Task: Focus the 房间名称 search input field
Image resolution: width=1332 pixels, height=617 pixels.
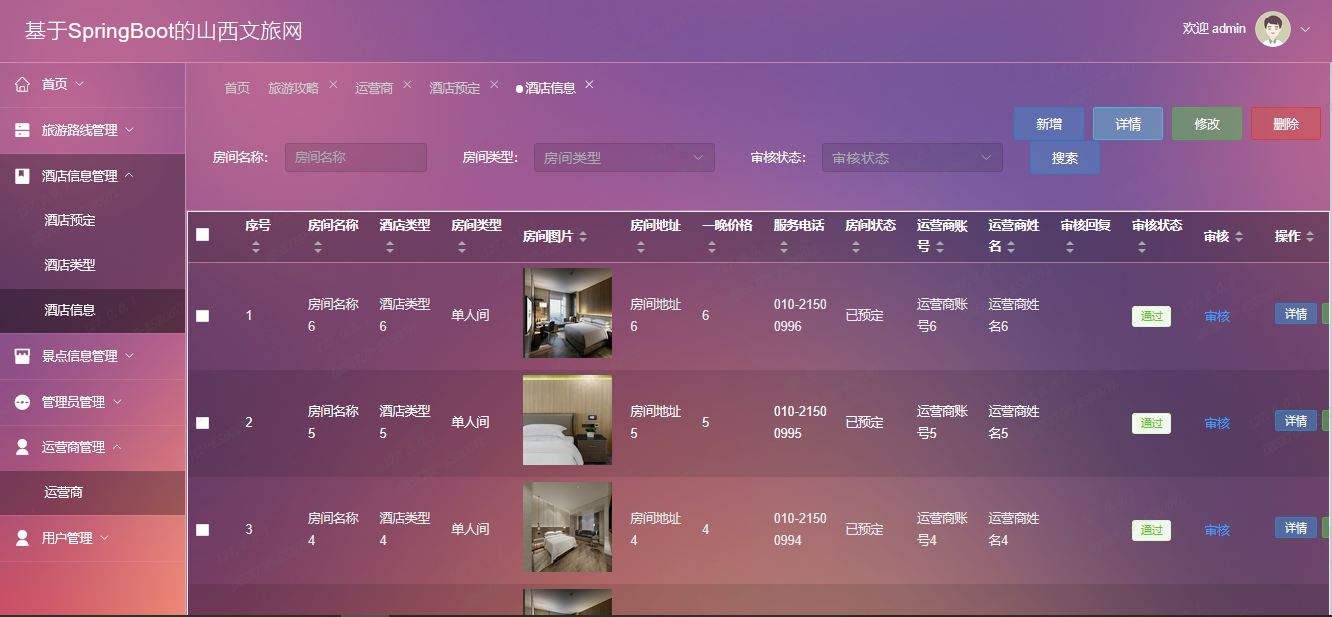Action: pos(356,158)
